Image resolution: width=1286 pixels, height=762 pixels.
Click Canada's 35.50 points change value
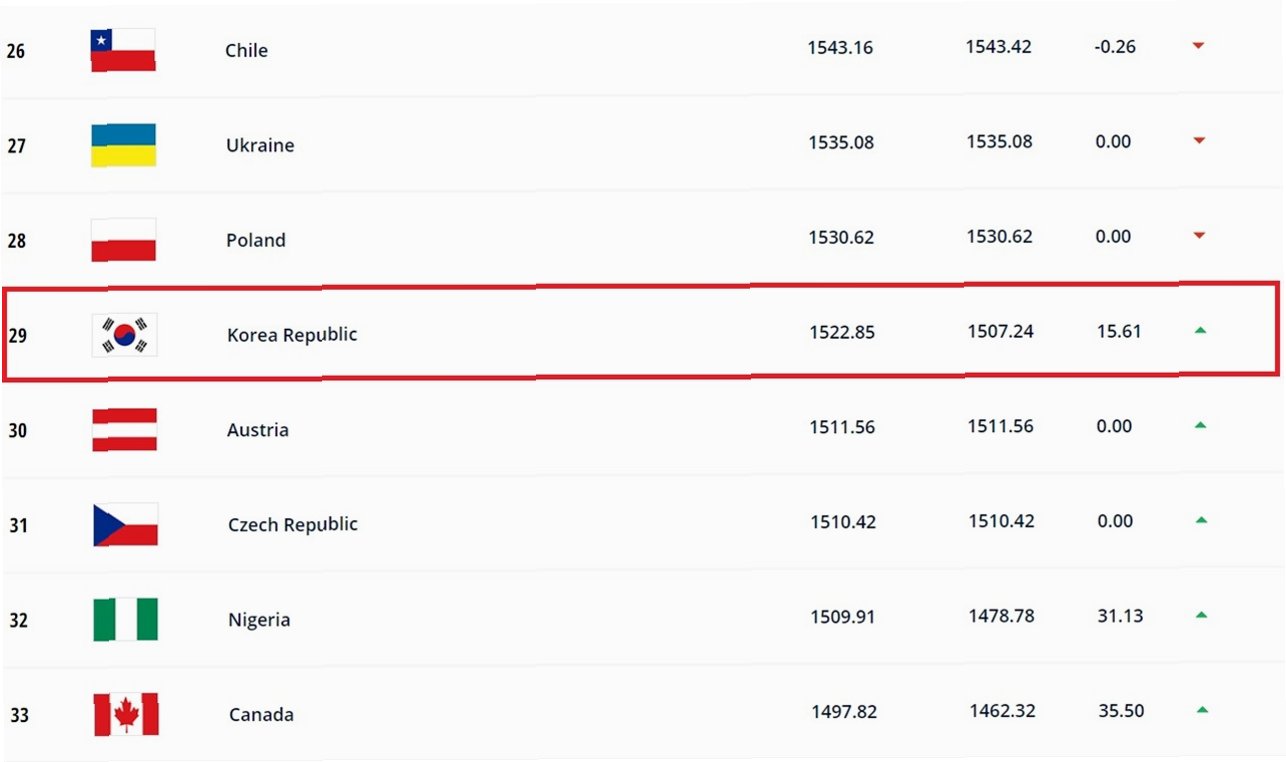(1121, 711)
